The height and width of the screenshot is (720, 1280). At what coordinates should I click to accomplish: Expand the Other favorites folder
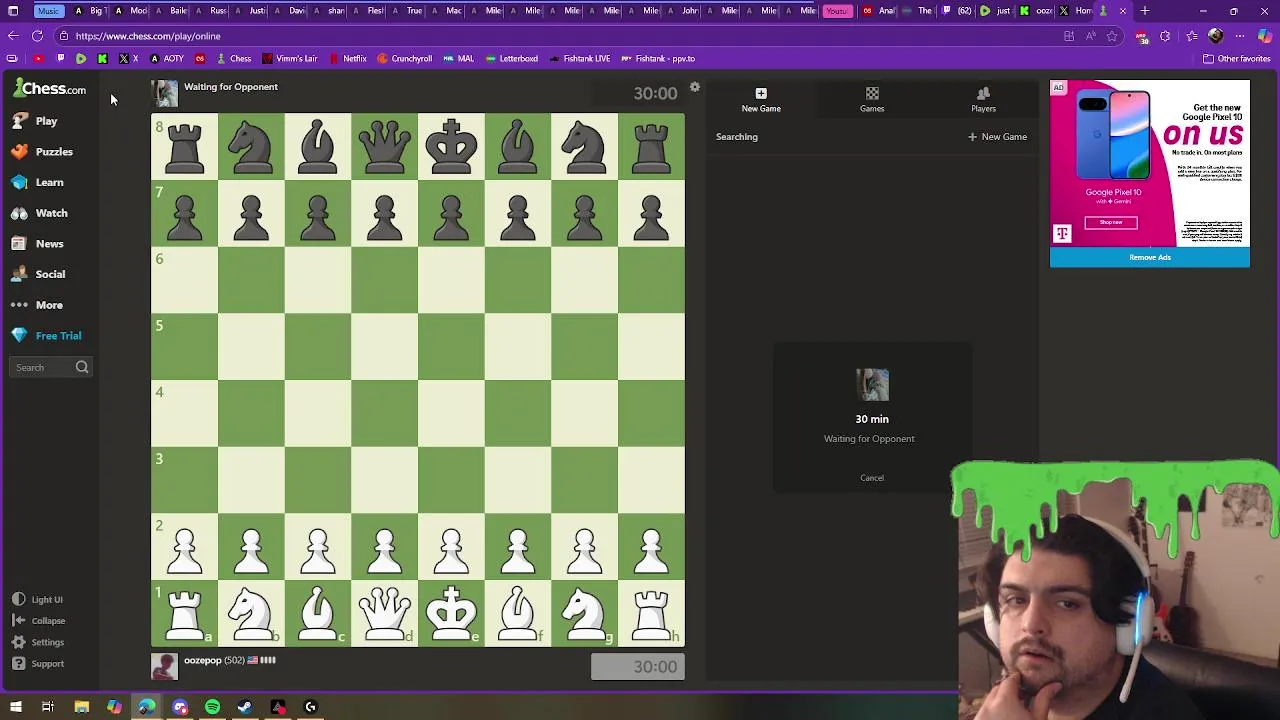[x=1236, y=59]
